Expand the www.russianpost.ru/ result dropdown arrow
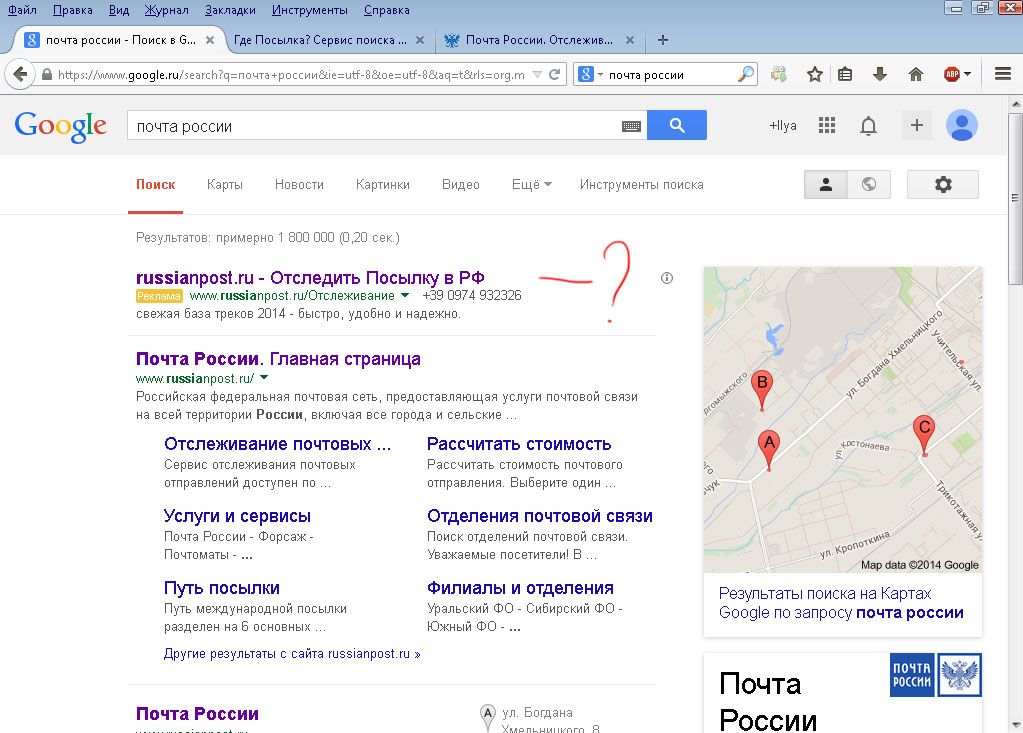 point(264,378)
